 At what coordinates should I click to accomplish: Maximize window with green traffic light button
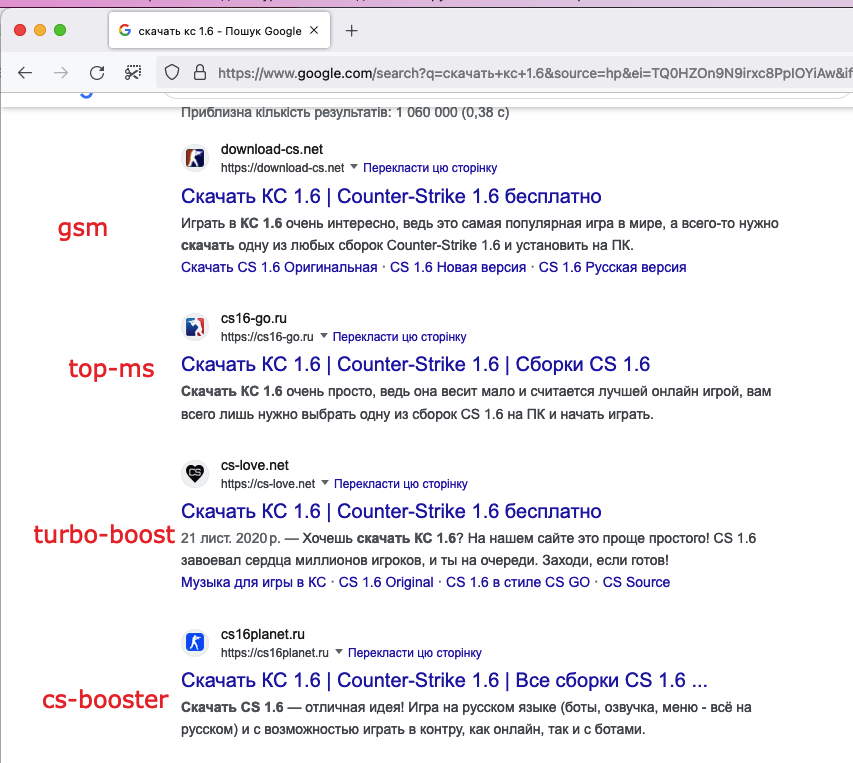point(60,30)
